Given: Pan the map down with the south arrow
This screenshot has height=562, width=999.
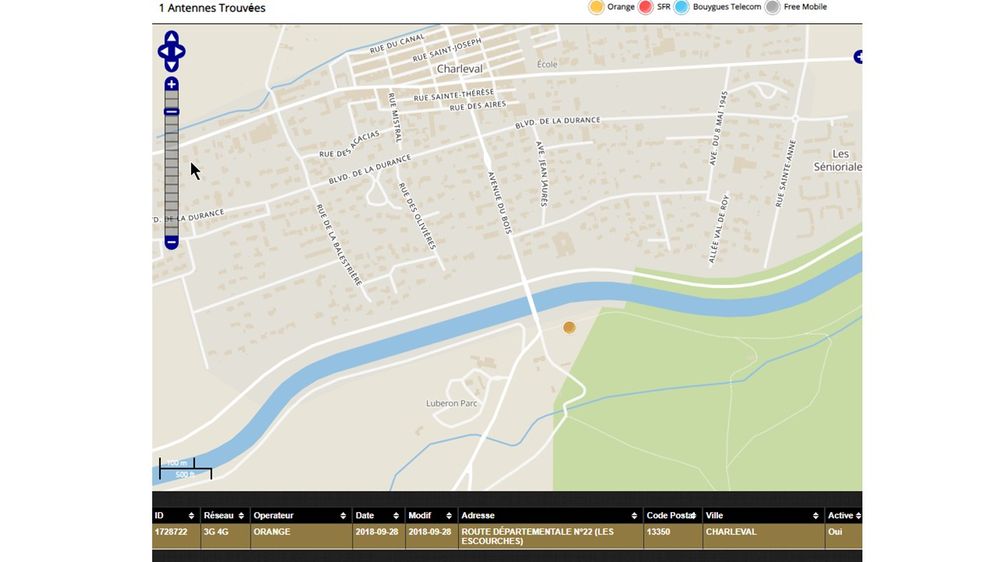Looking at the screenshot, I should point(171,66).
